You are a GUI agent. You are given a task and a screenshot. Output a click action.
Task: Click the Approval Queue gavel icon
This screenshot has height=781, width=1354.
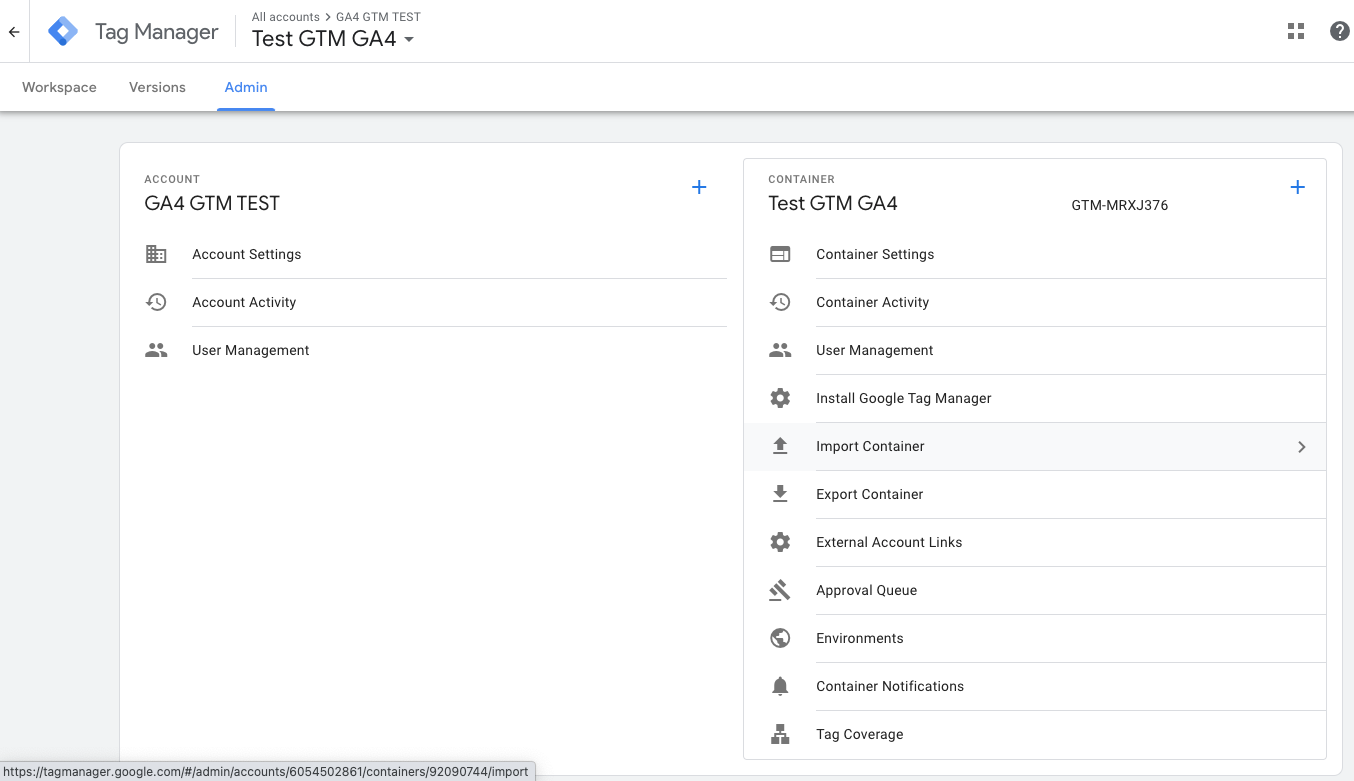coord(780,590)
